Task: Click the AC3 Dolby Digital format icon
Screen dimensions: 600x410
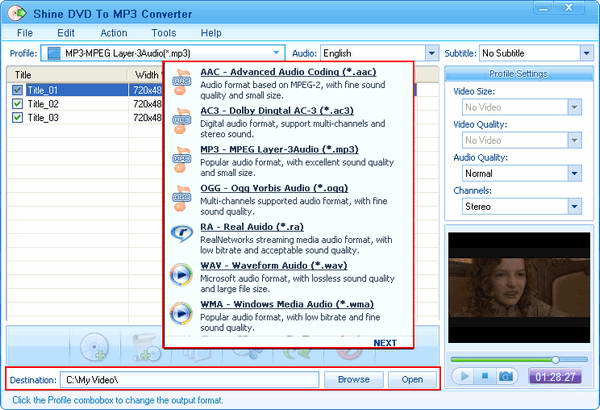Action: (x=181, y=121)
